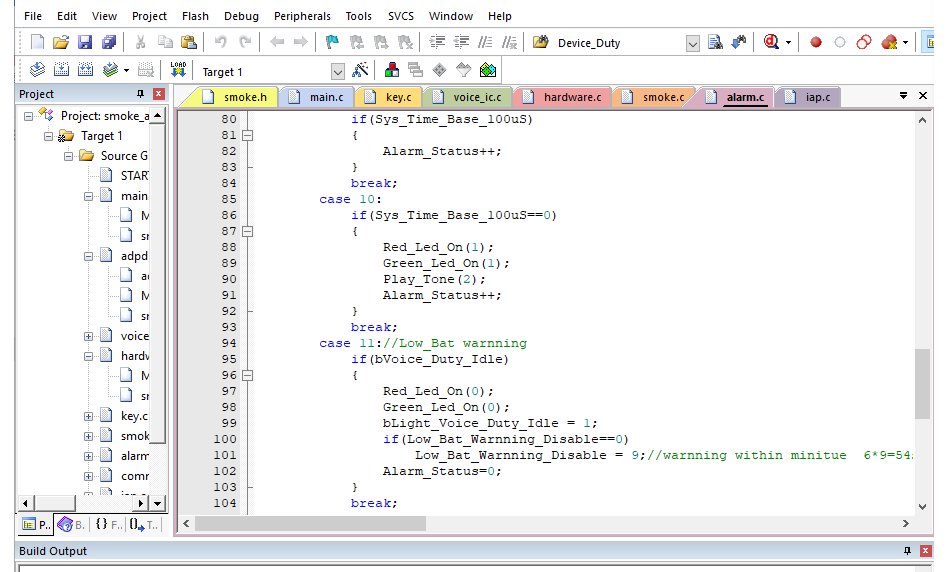The height and width of the screenshot is (572, 949).
Task: Click the Open file folder icon
Action: pos(61,42)
